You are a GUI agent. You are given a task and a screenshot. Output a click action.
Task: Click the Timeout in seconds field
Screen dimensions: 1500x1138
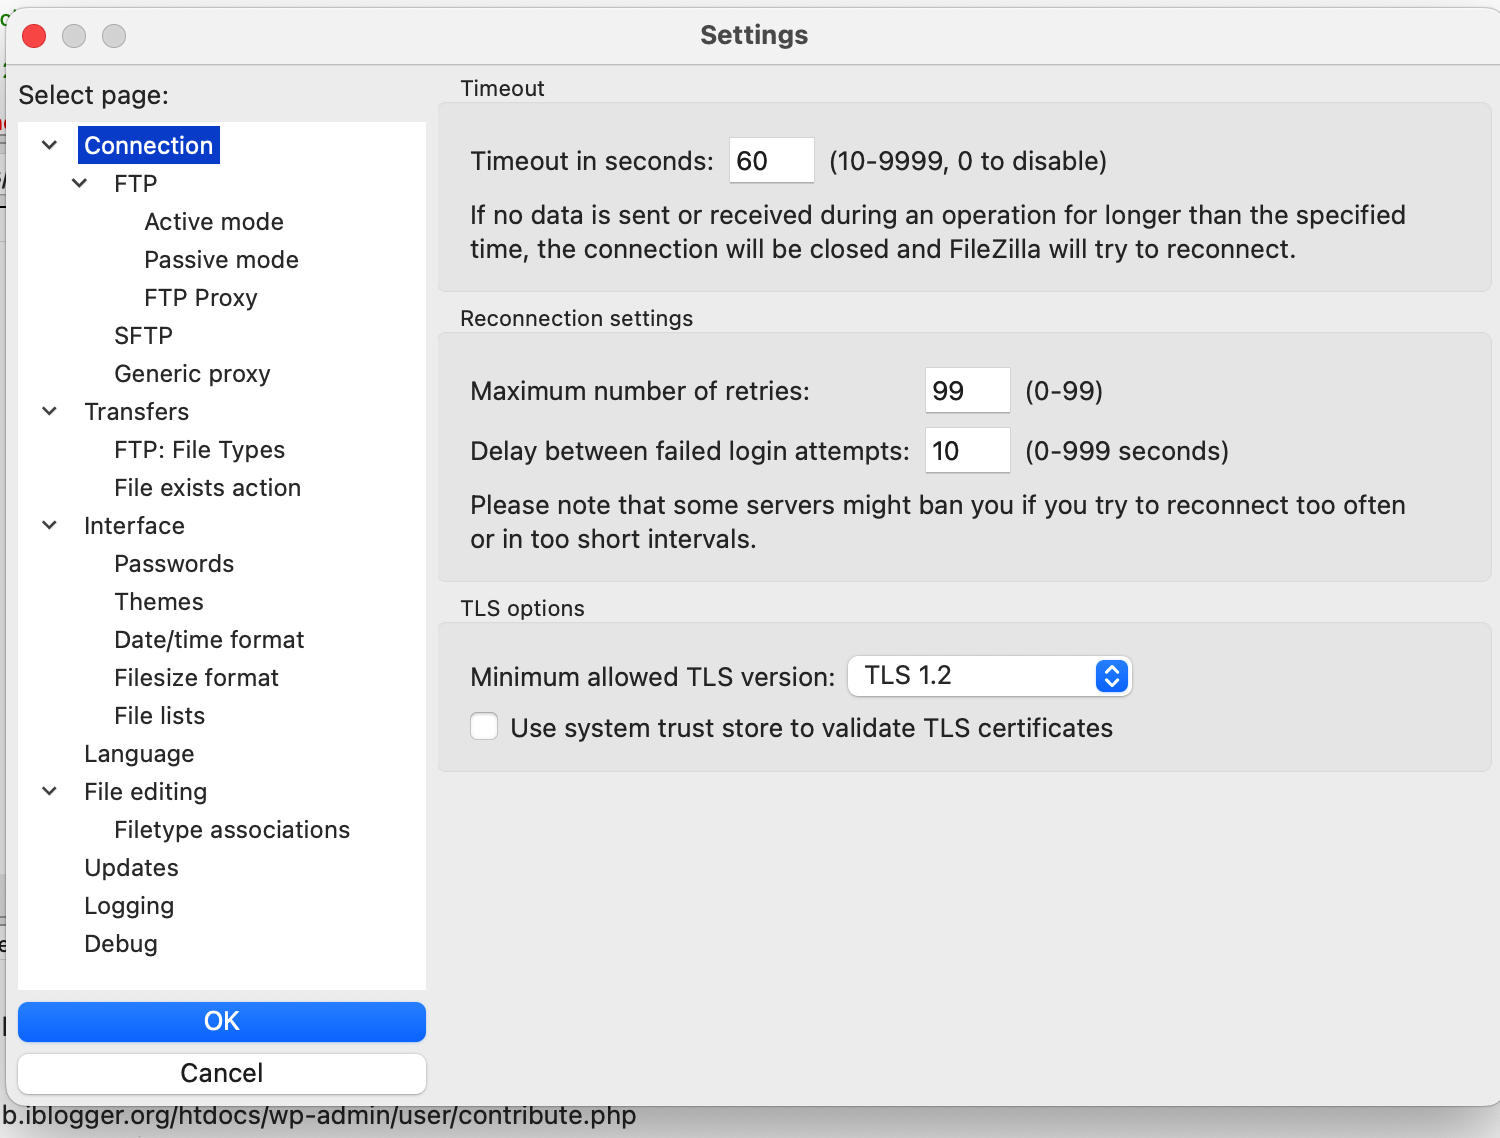click(x=771, y=161)
